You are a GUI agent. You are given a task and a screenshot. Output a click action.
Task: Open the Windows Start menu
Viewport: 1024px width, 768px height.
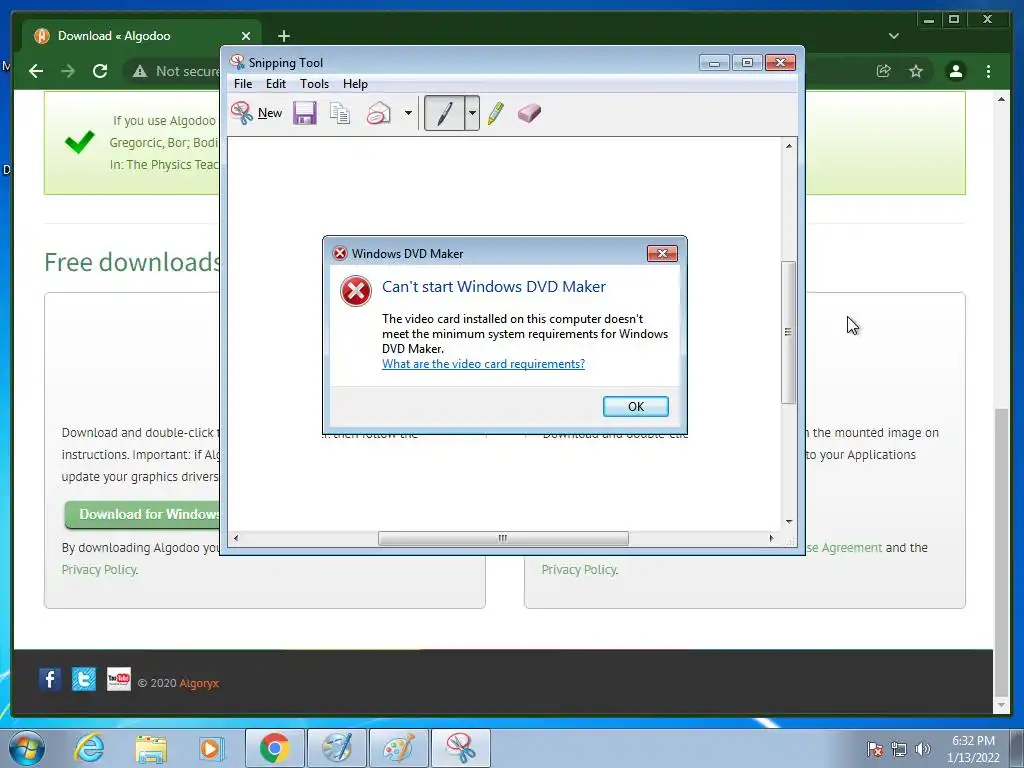(26, 748)
